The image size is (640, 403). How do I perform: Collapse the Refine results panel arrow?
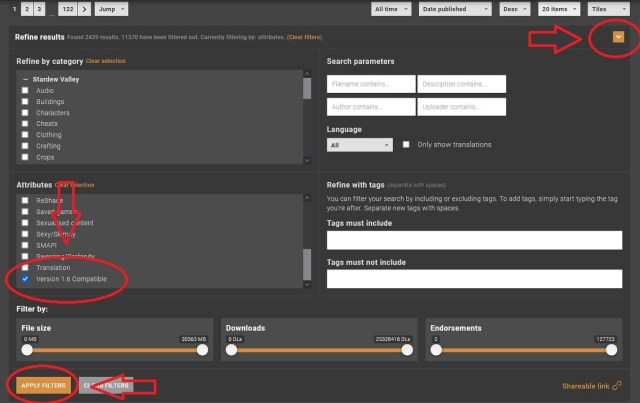[618, 37]
